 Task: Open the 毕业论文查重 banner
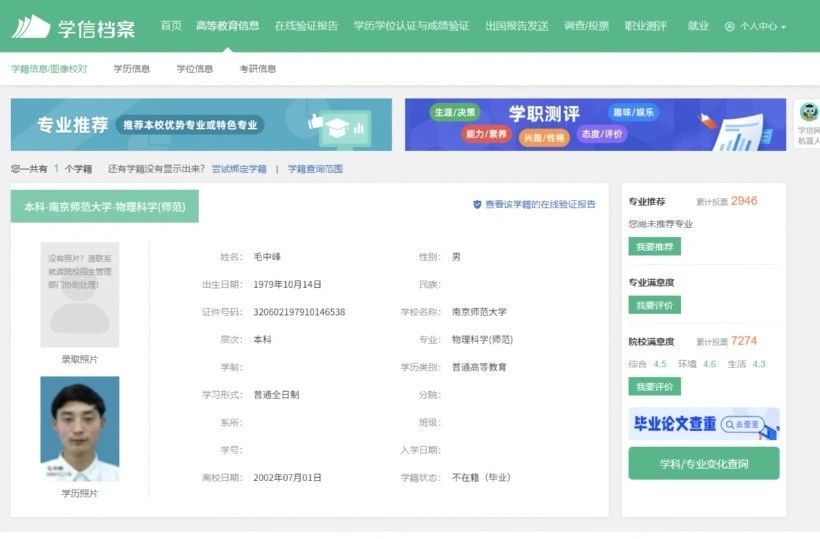click(704, 424)
